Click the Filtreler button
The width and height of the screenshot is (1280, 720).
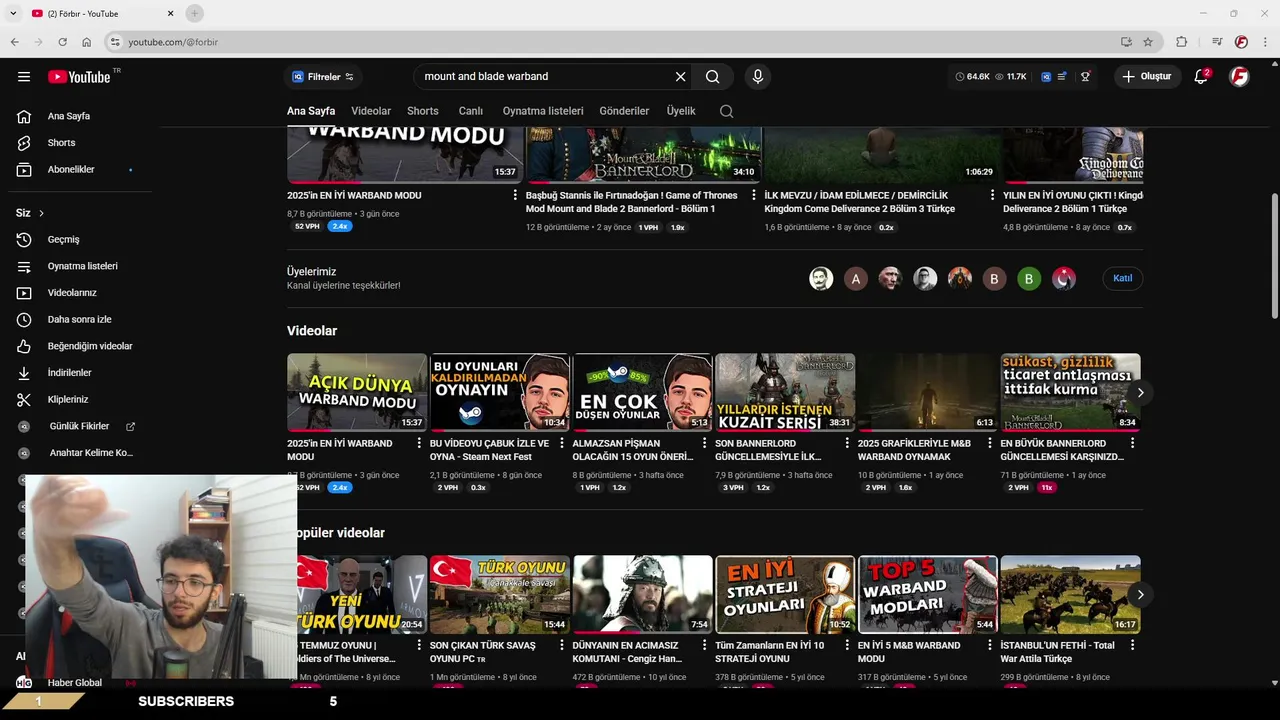coord(323,77)
